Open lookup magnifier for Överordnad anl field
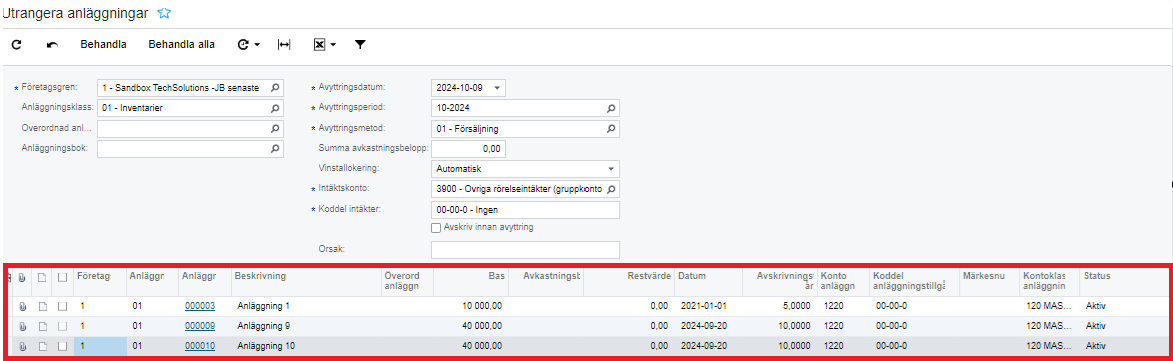This screenshot has width=1173, height=361. point(275,129)
